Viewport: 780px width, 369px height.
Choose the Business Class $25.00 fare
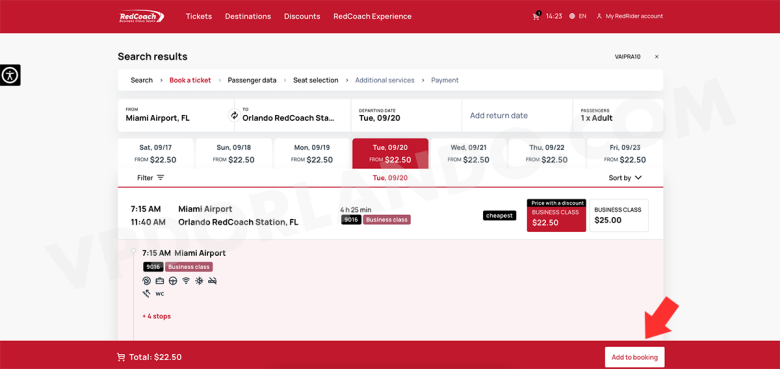(x=618, y=215)
